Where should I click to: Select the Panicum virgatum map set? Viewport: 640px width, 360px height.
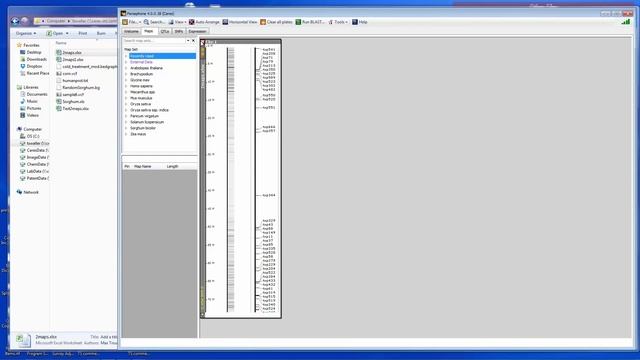click(144, 116)
